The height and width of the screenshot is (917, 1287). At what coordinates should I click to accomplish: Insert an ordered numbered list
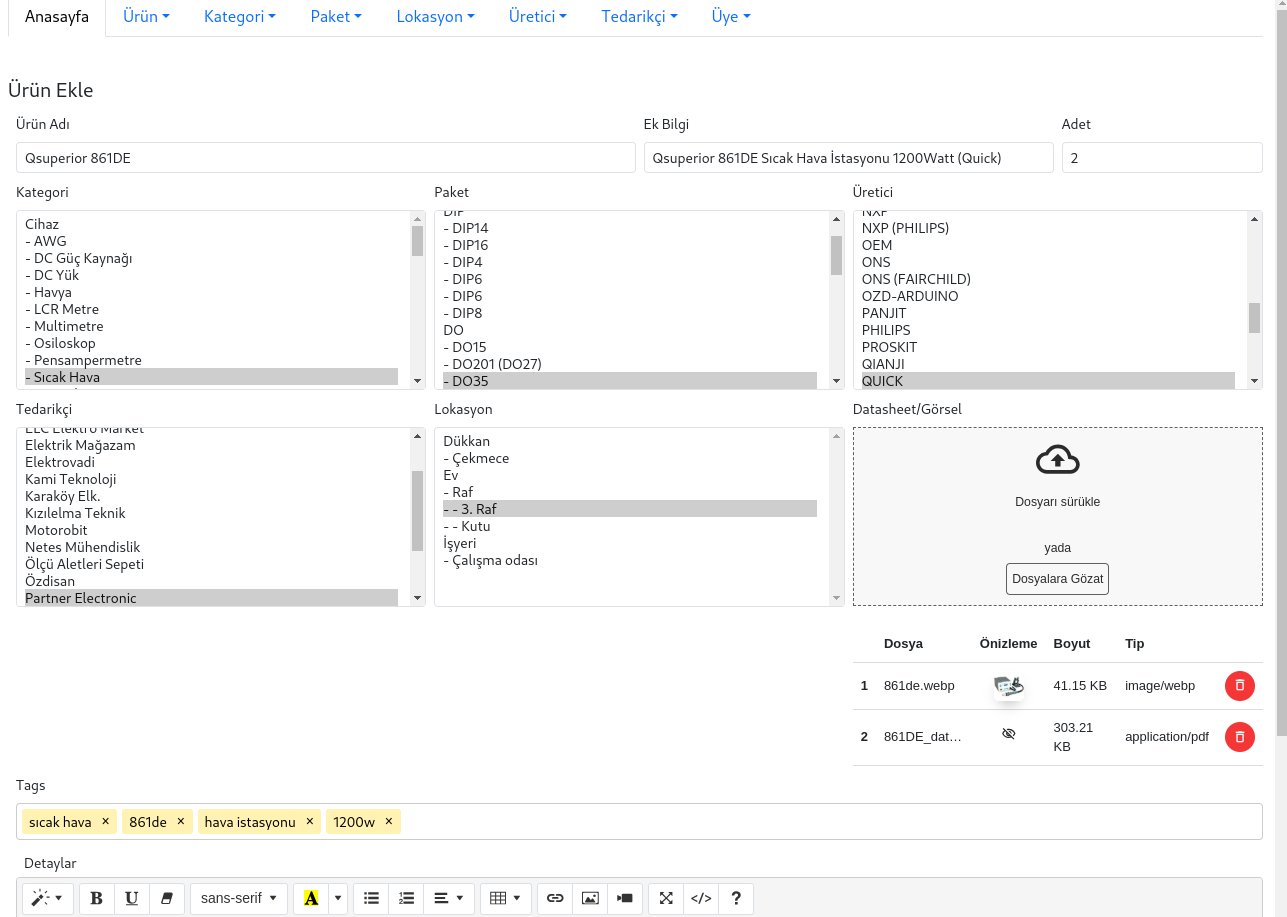[x=406, y=898]
